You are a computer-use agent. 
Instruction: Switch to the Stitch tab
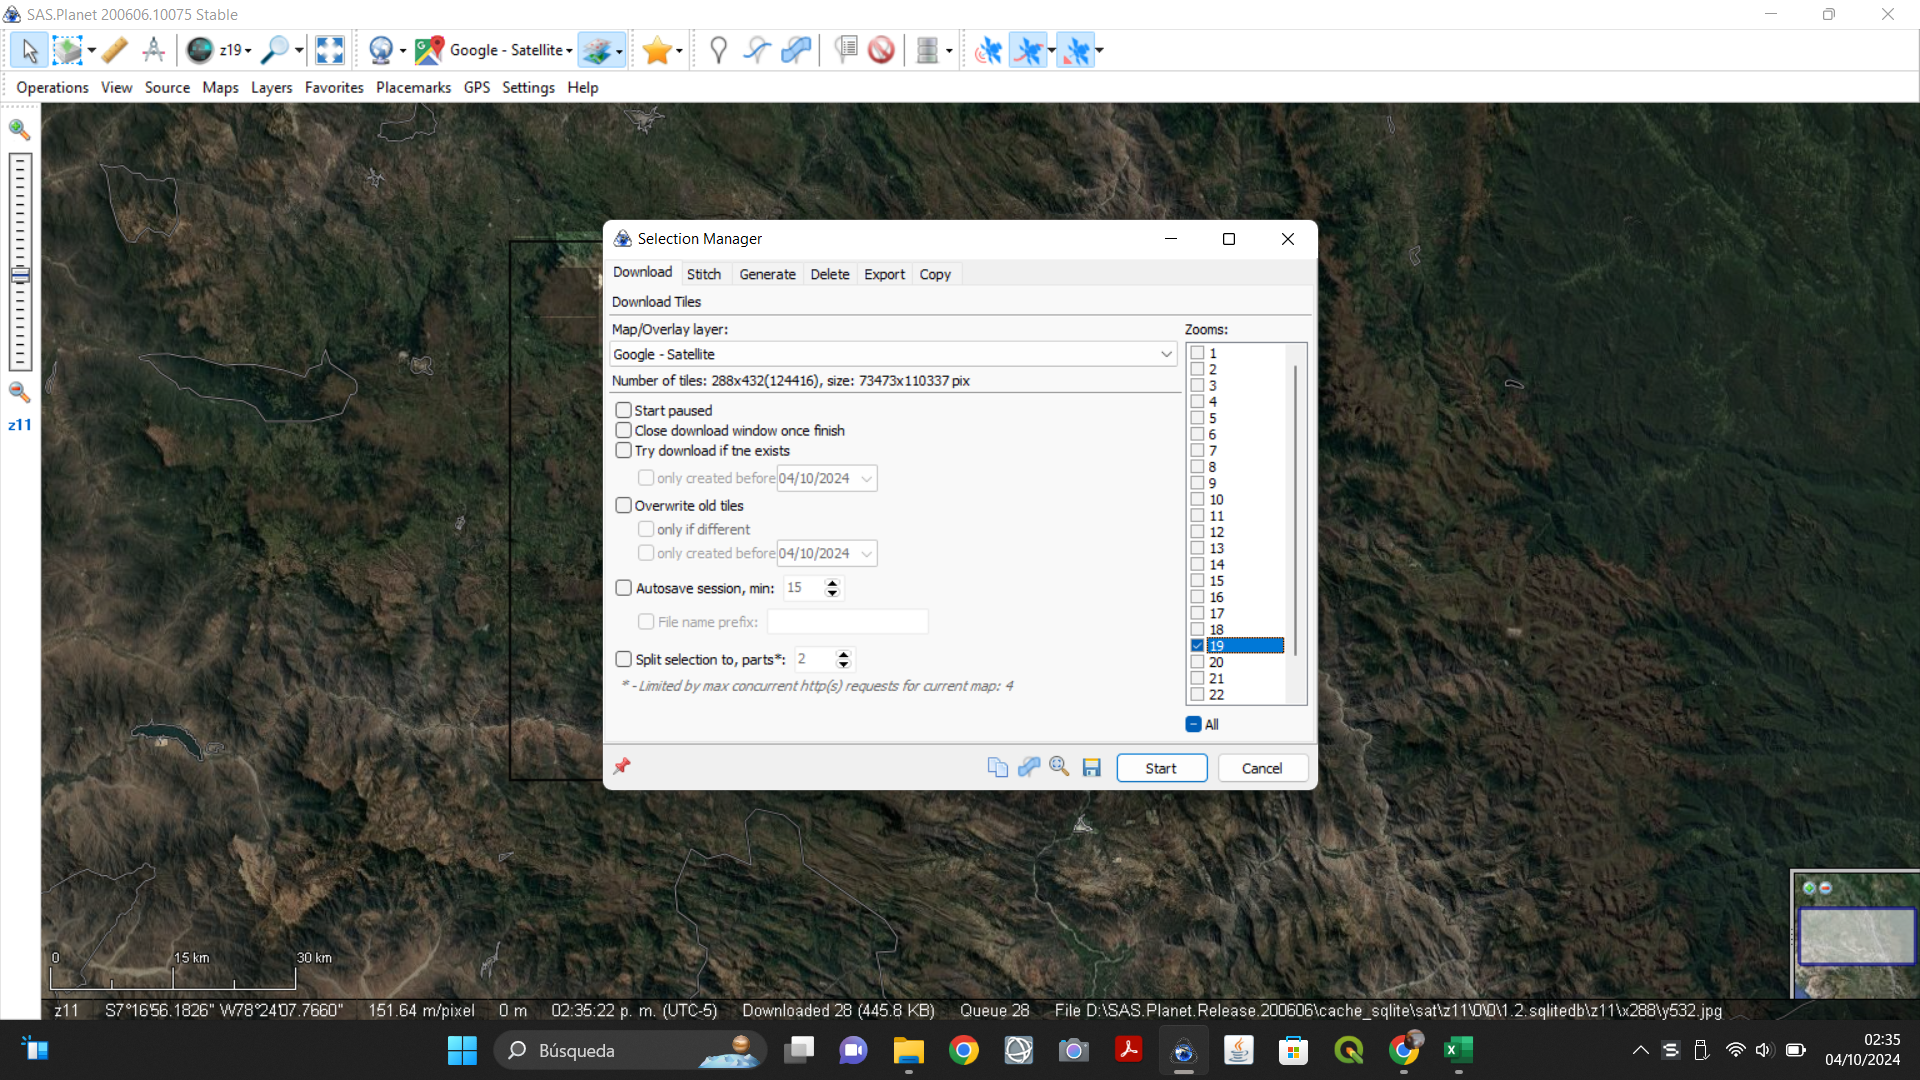click(x=703, y=274)
